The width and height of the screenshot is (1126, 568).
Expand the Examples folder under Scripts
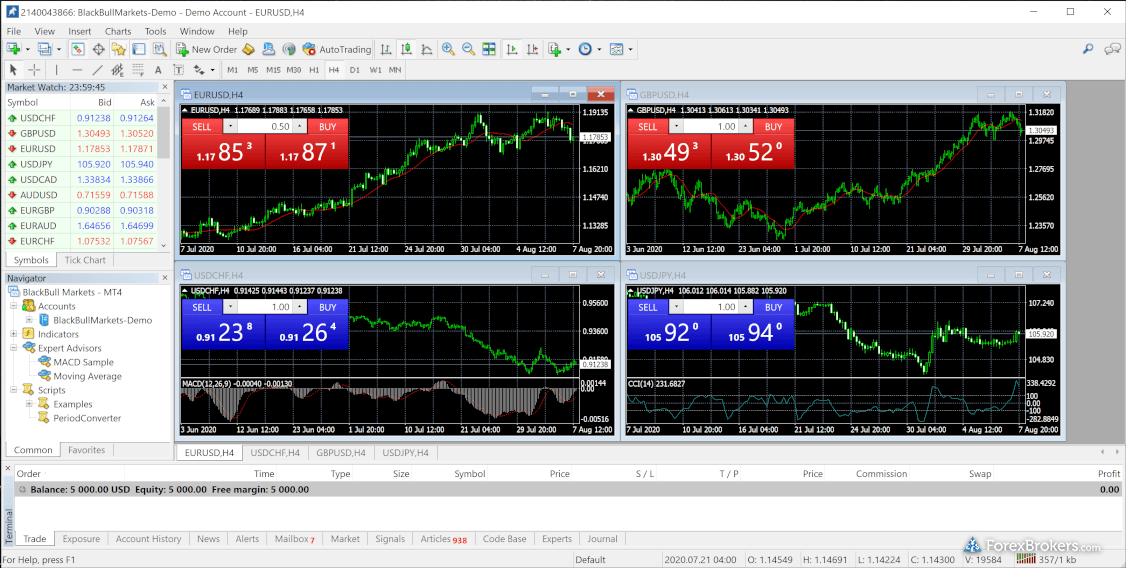coord(29,404)
